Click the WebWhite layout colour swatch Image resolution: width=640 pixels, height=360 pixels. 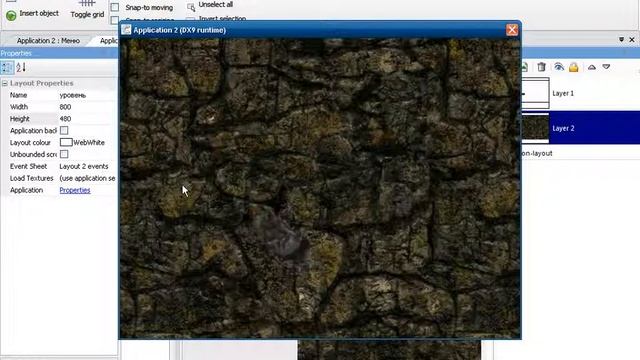pyautogui.click(x=66, y=142)
